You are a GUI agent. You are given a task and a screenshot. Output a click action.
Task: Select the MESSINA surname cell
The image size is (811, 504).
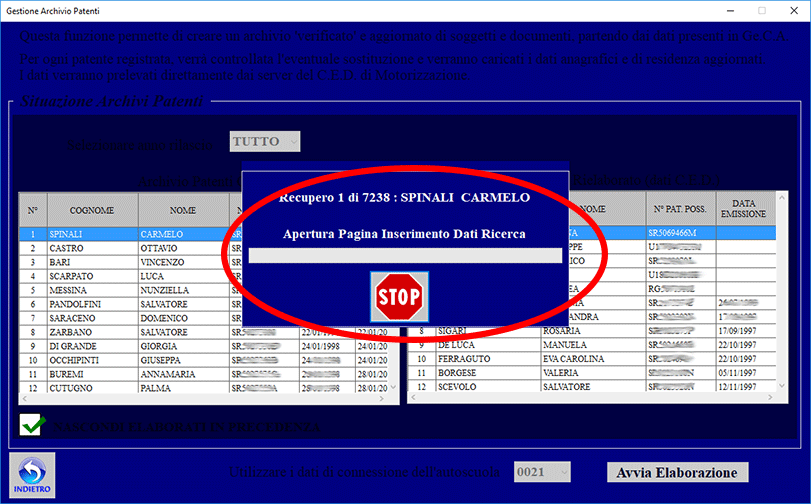93,290
